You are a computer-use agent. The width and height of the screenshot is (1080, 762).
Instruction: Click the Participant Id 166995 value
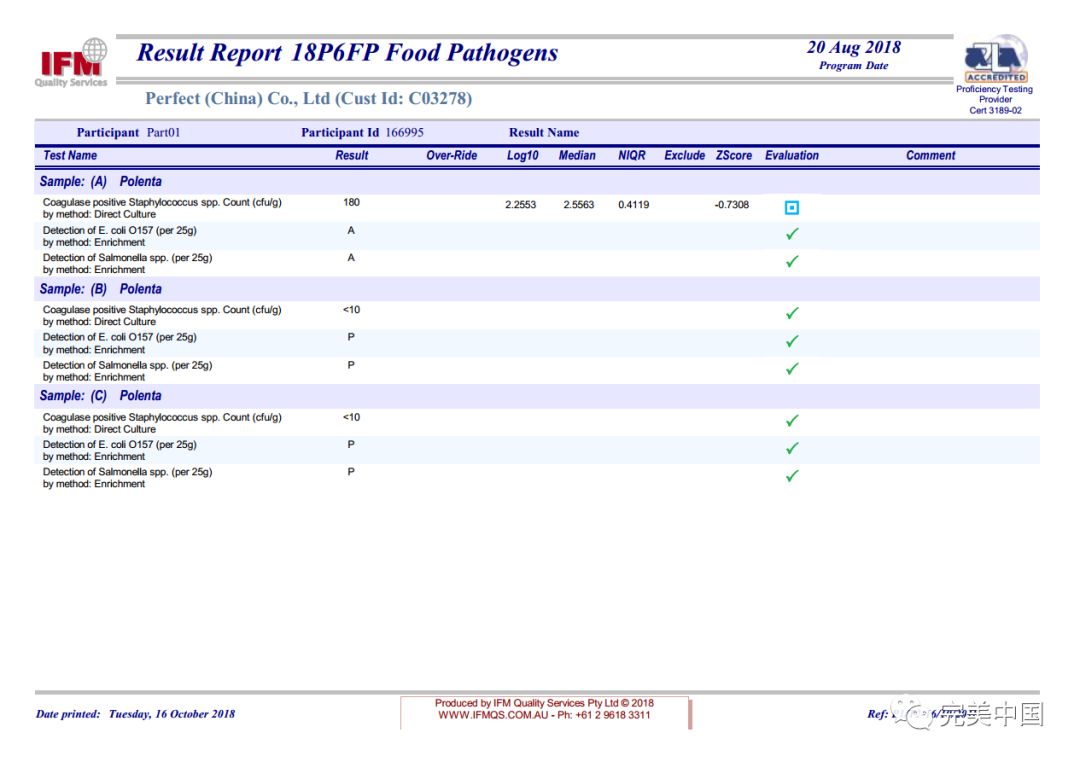point(403,133)
